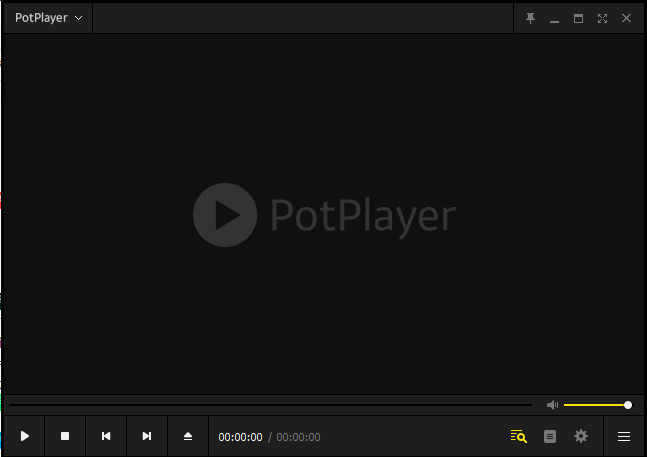Open a file with the eject button
Screen dimensions: 647x457
click(x=188, y=436)
